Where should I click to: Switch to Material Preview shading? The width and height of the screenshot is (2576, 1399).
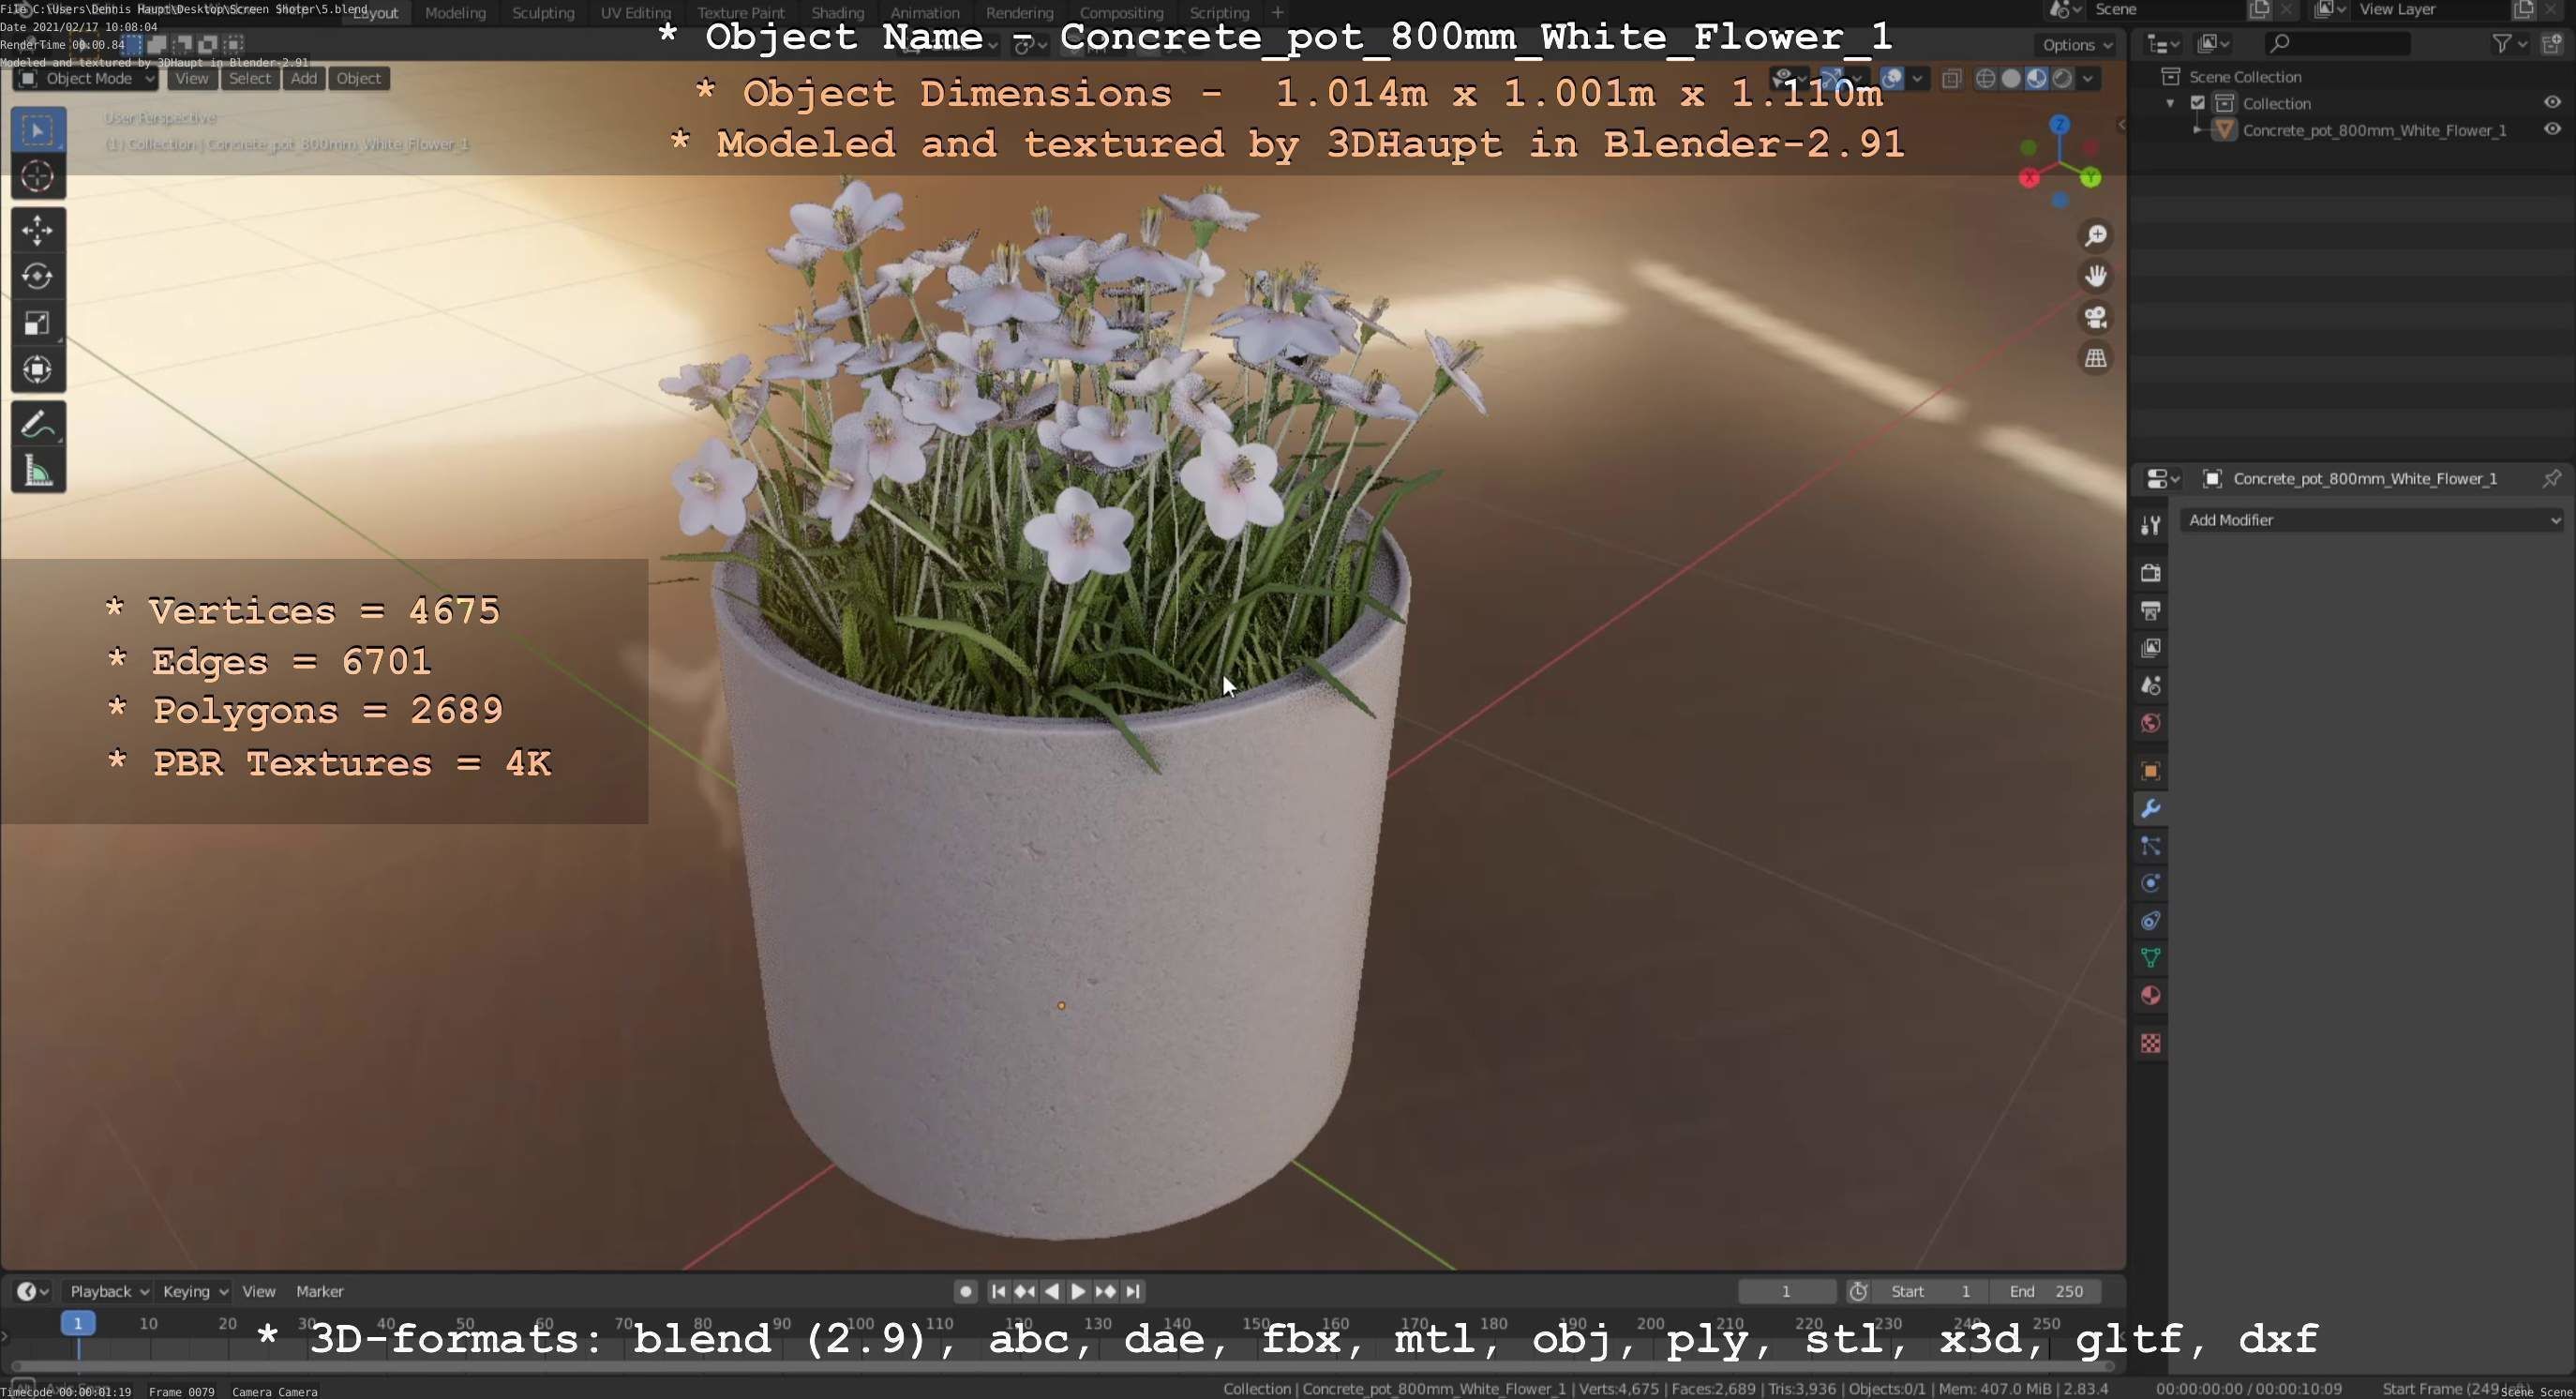(x=2036, y=78)
